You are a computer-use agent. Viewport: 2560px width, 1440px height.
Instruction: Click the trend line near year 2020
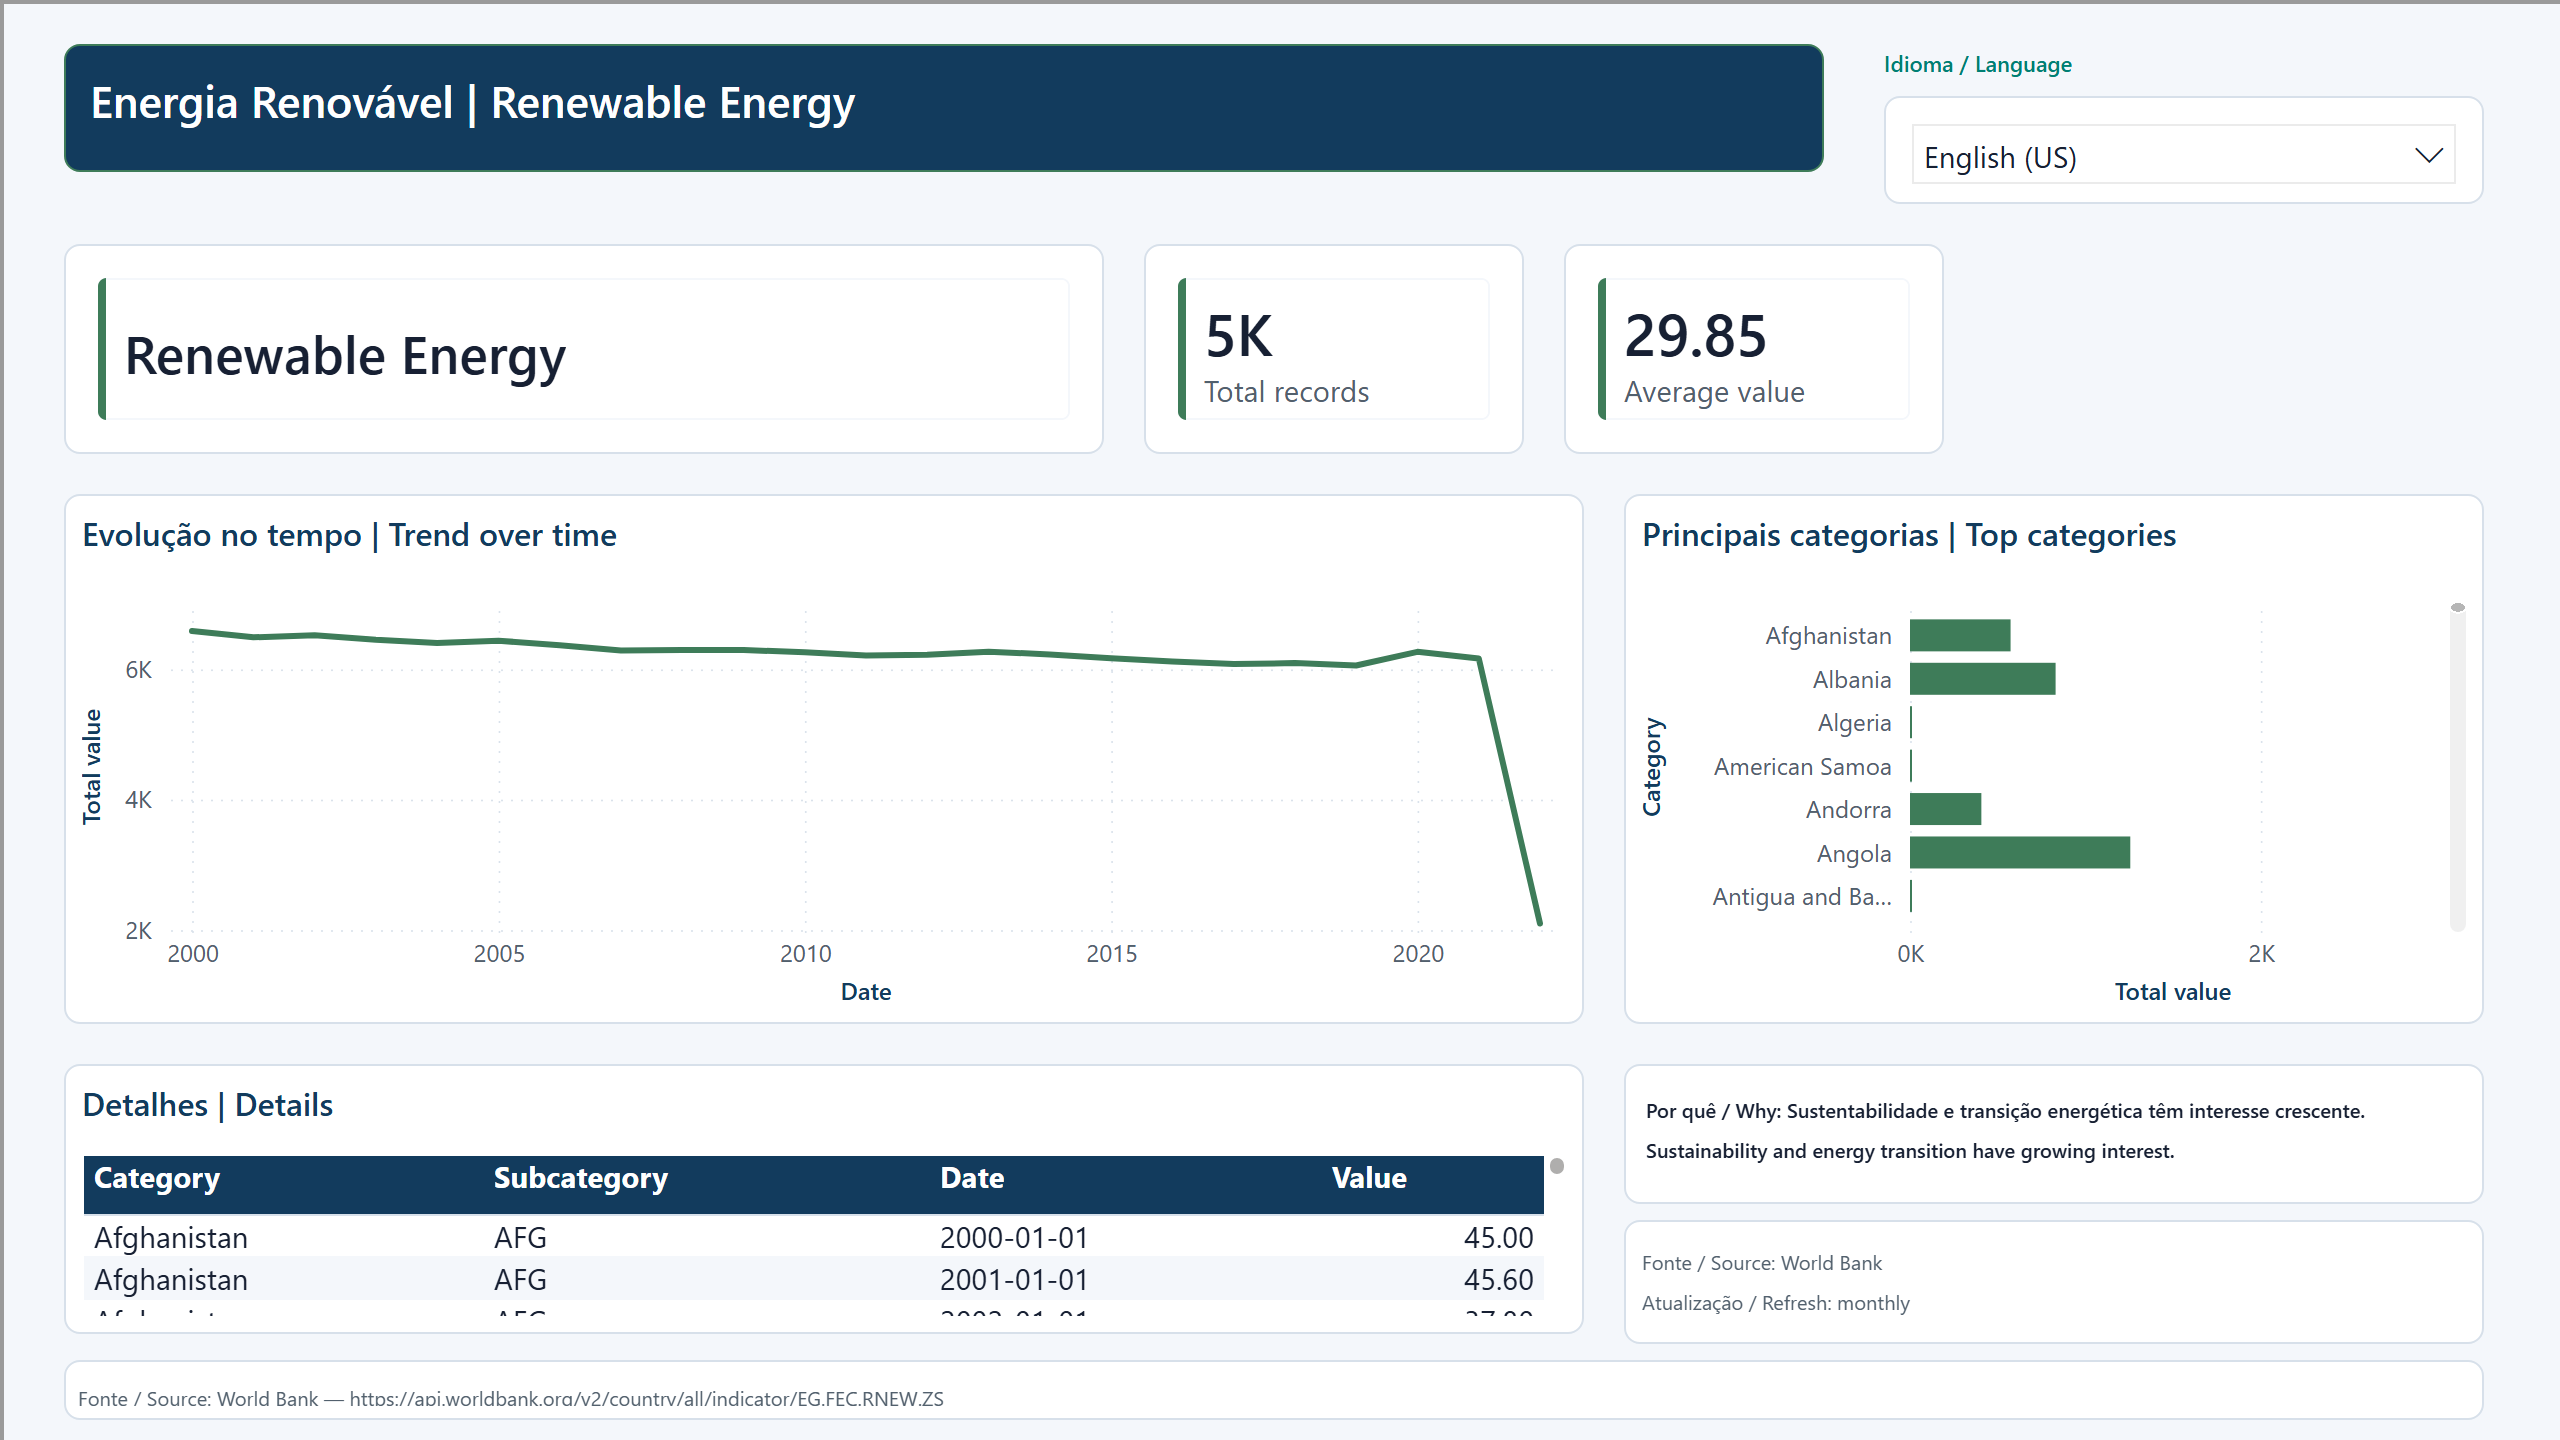[1418, 652]
